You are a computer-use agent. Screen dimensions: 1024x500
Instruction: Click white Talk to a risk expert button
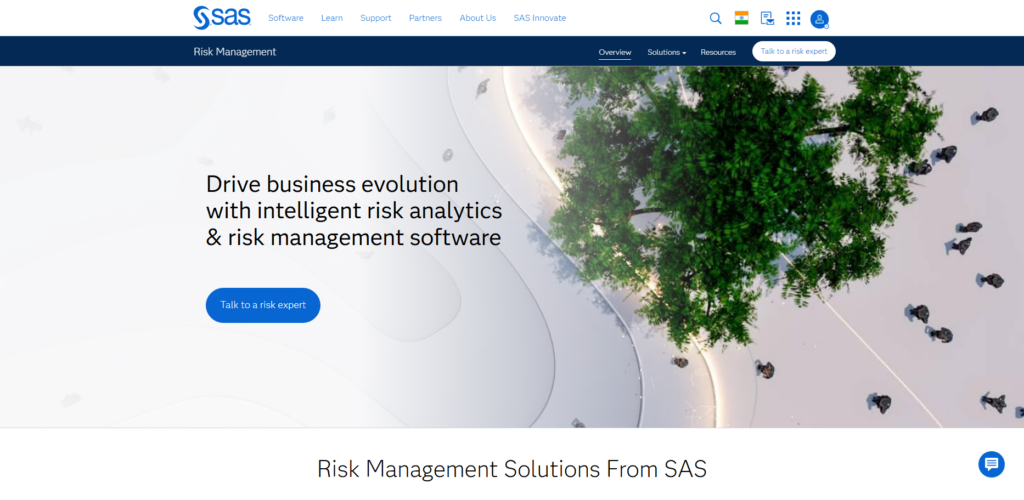pos(793,52)
